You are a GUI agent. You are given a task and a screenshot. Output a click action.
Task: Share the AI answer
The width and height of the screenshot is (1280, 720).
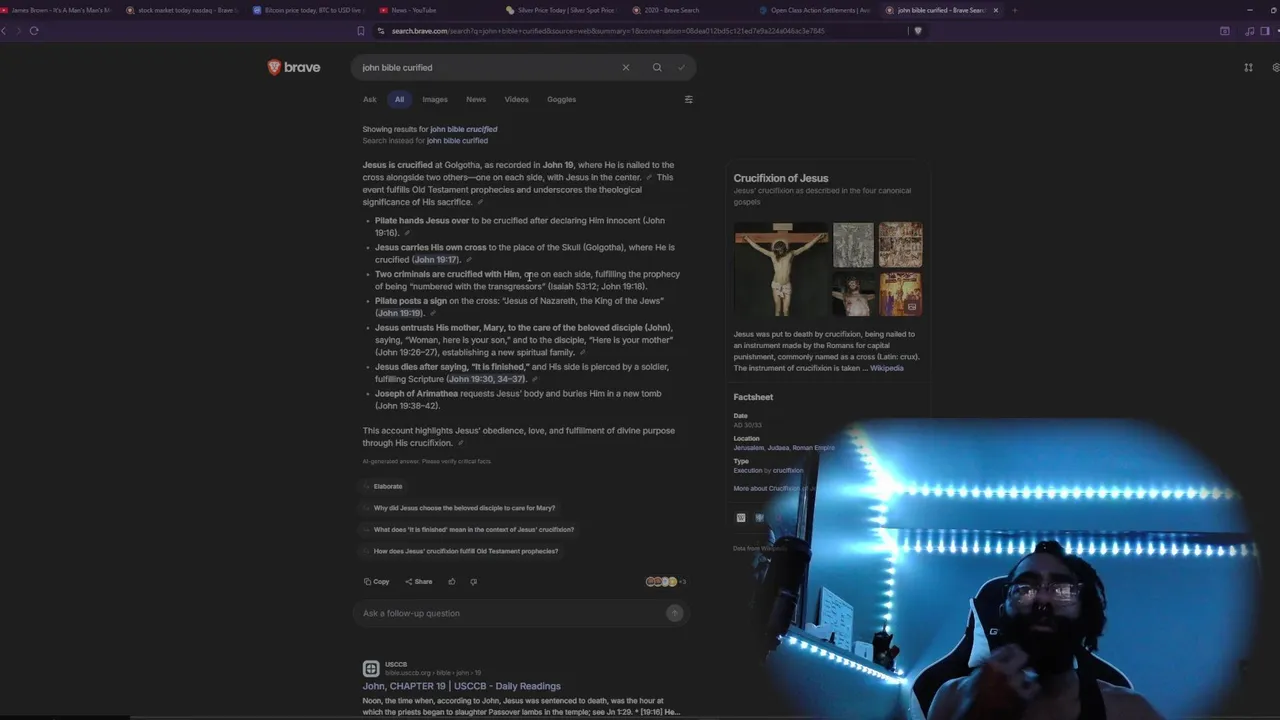coord(419,581)
